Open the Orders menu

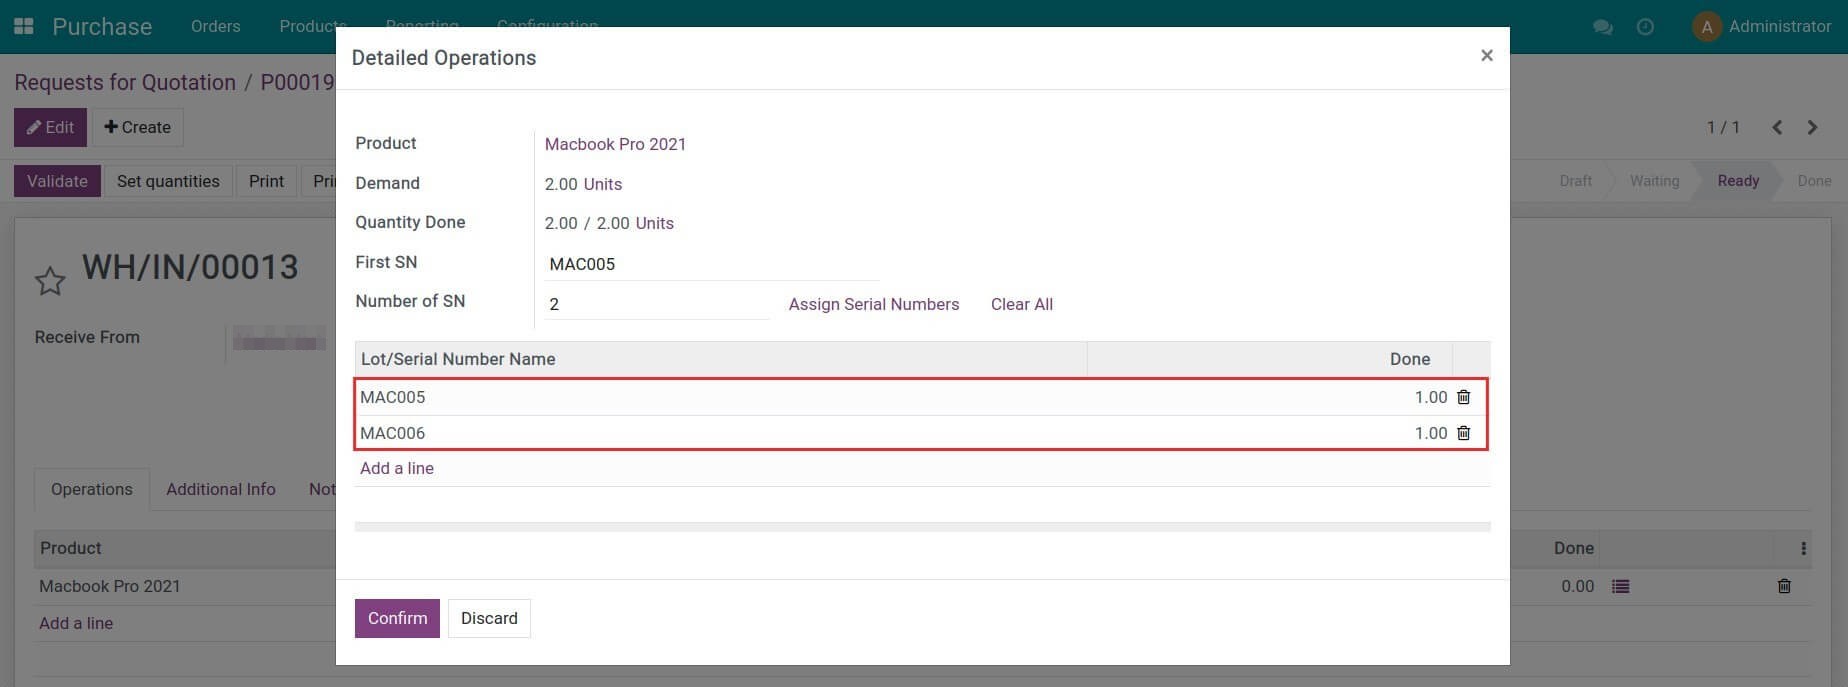215,26
